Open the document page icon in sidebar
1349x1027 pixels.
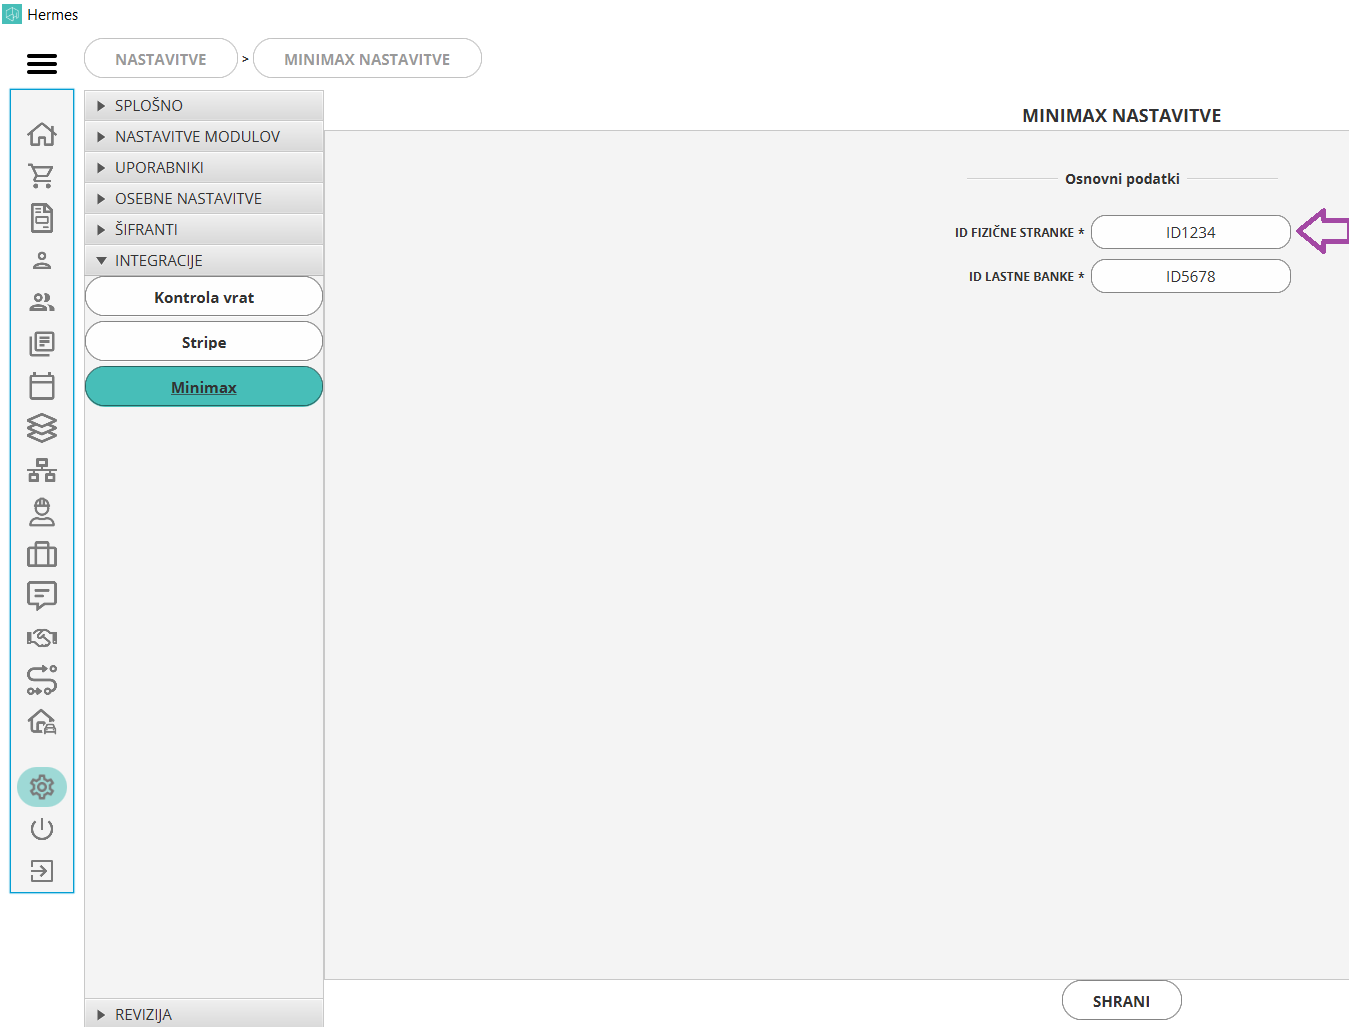click(42, 218)
